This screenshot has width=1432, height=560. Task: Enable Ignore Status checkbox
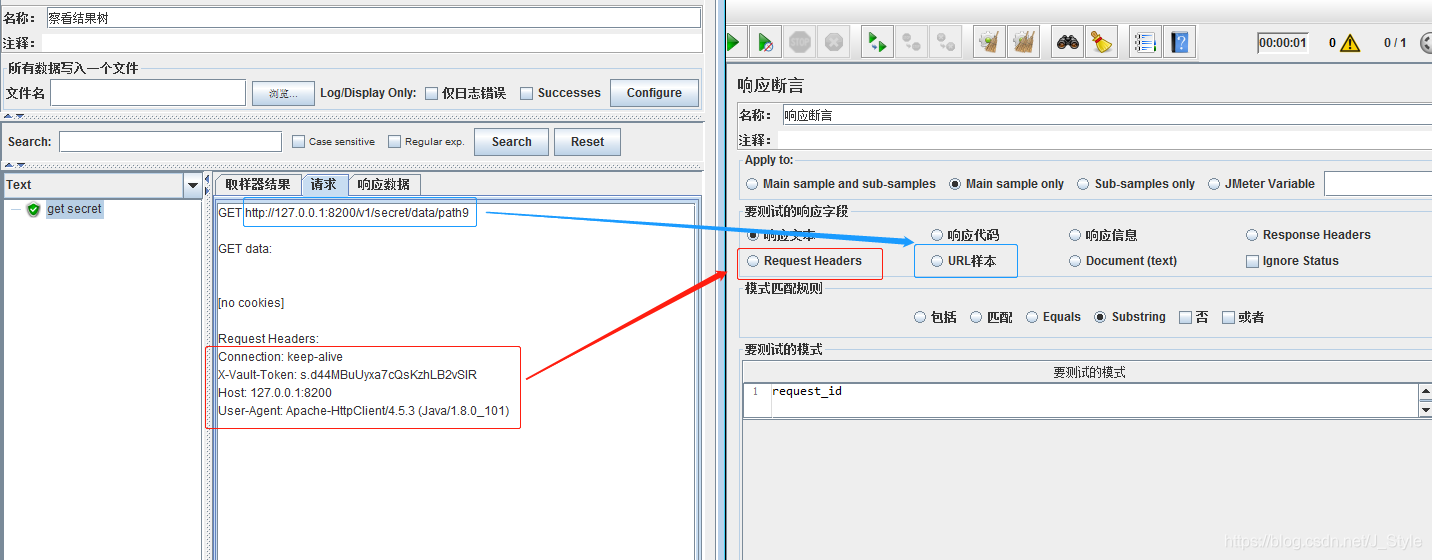pos(1252,261)
